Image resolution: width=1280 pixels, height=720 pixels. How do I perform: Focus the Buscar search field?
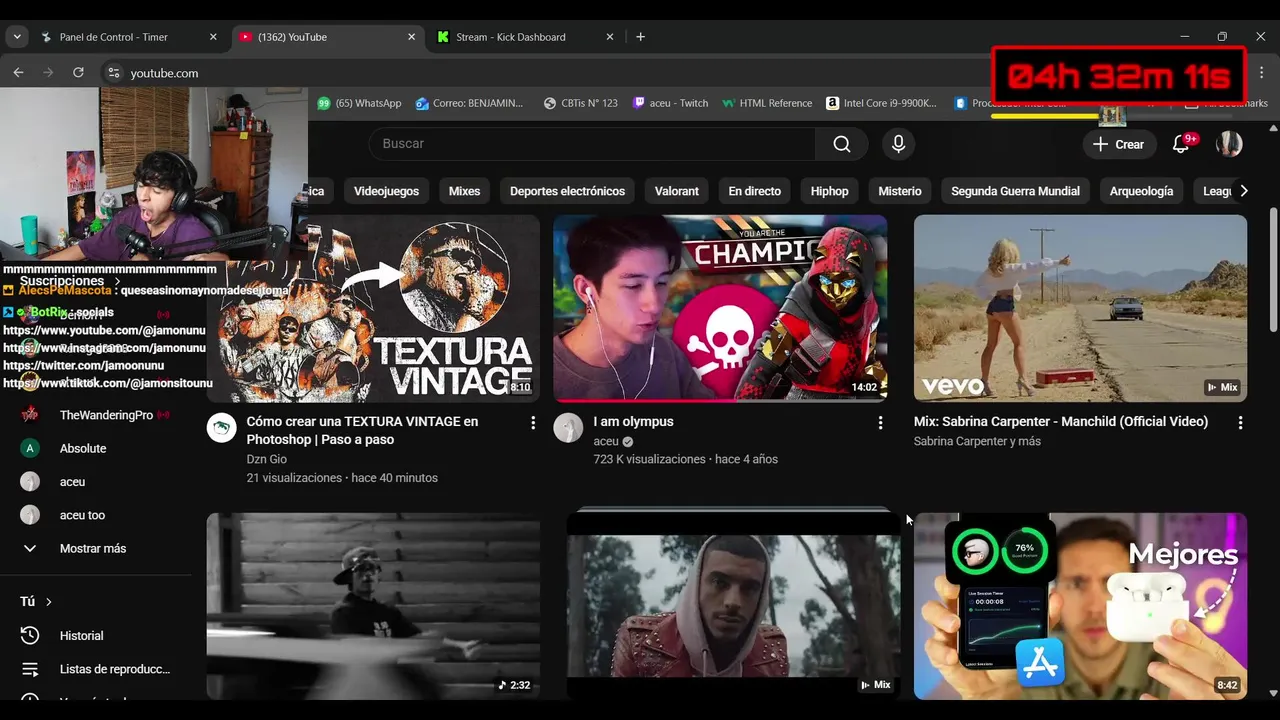592,144
